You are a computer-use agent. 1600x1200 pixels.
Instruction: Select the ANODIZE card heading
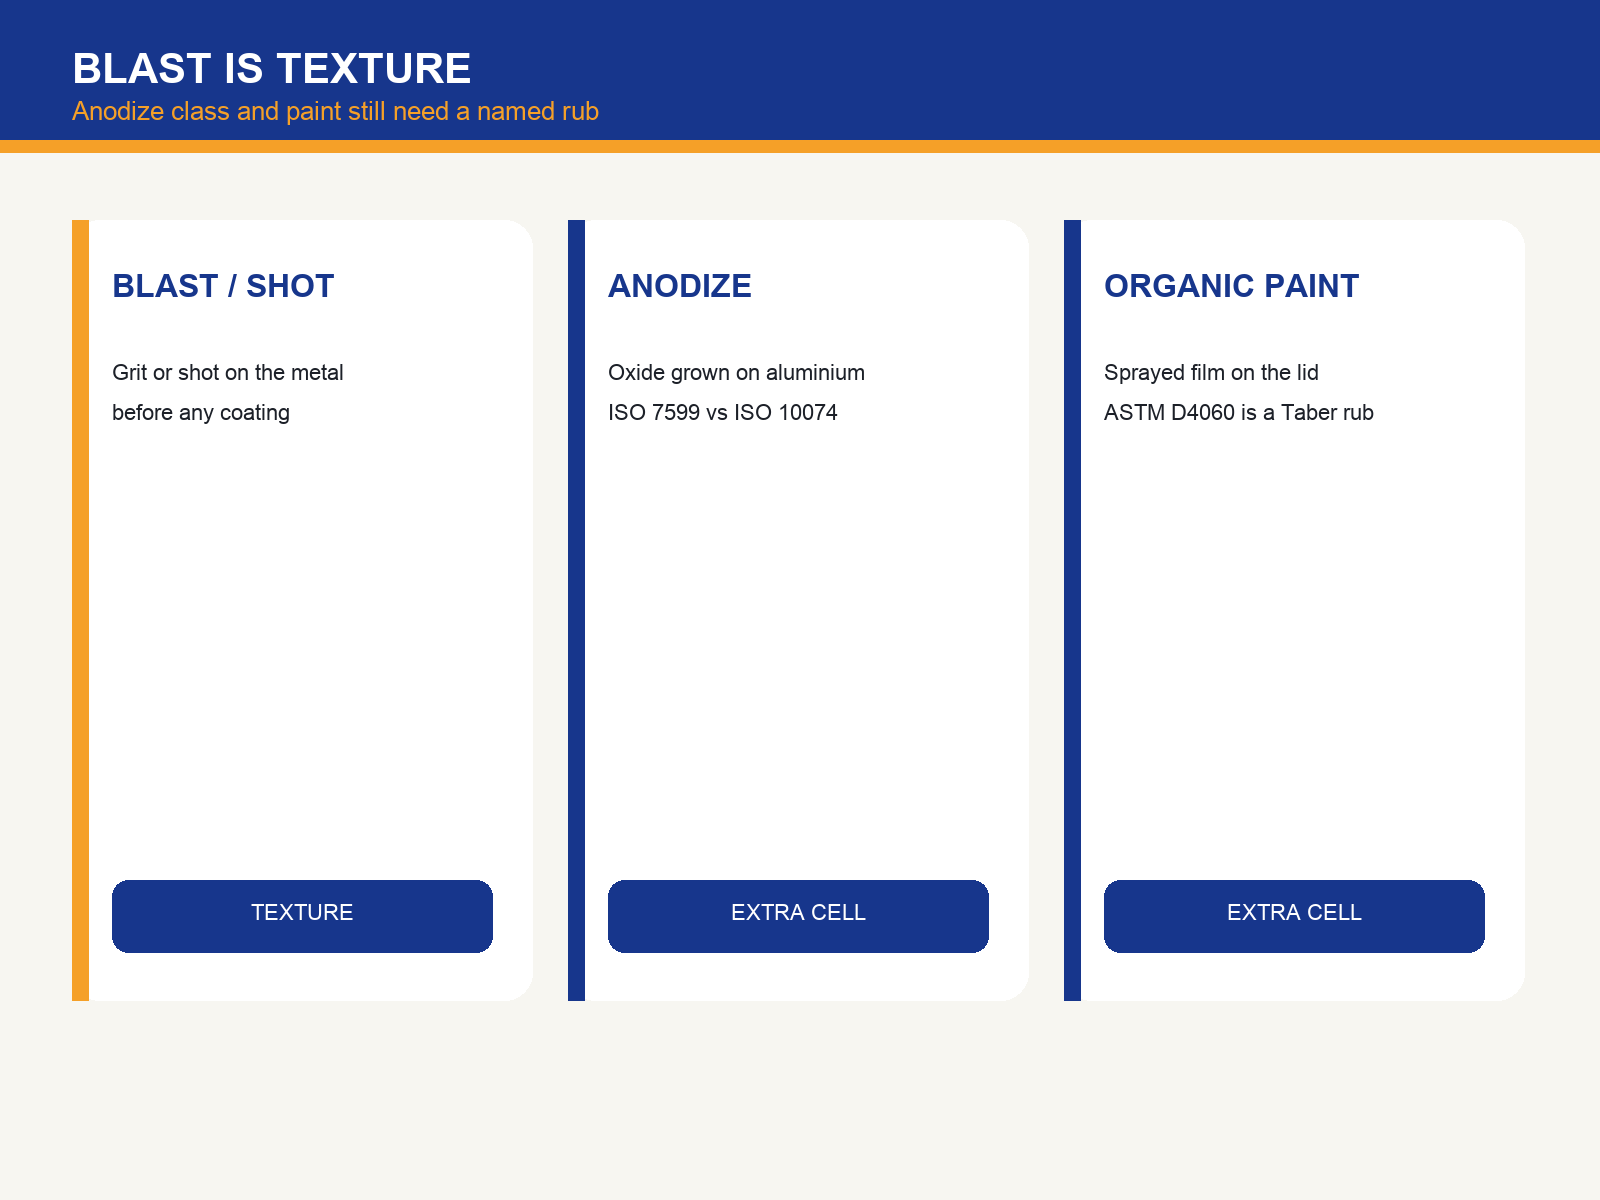pyautogui.click(x=680, y=286)
